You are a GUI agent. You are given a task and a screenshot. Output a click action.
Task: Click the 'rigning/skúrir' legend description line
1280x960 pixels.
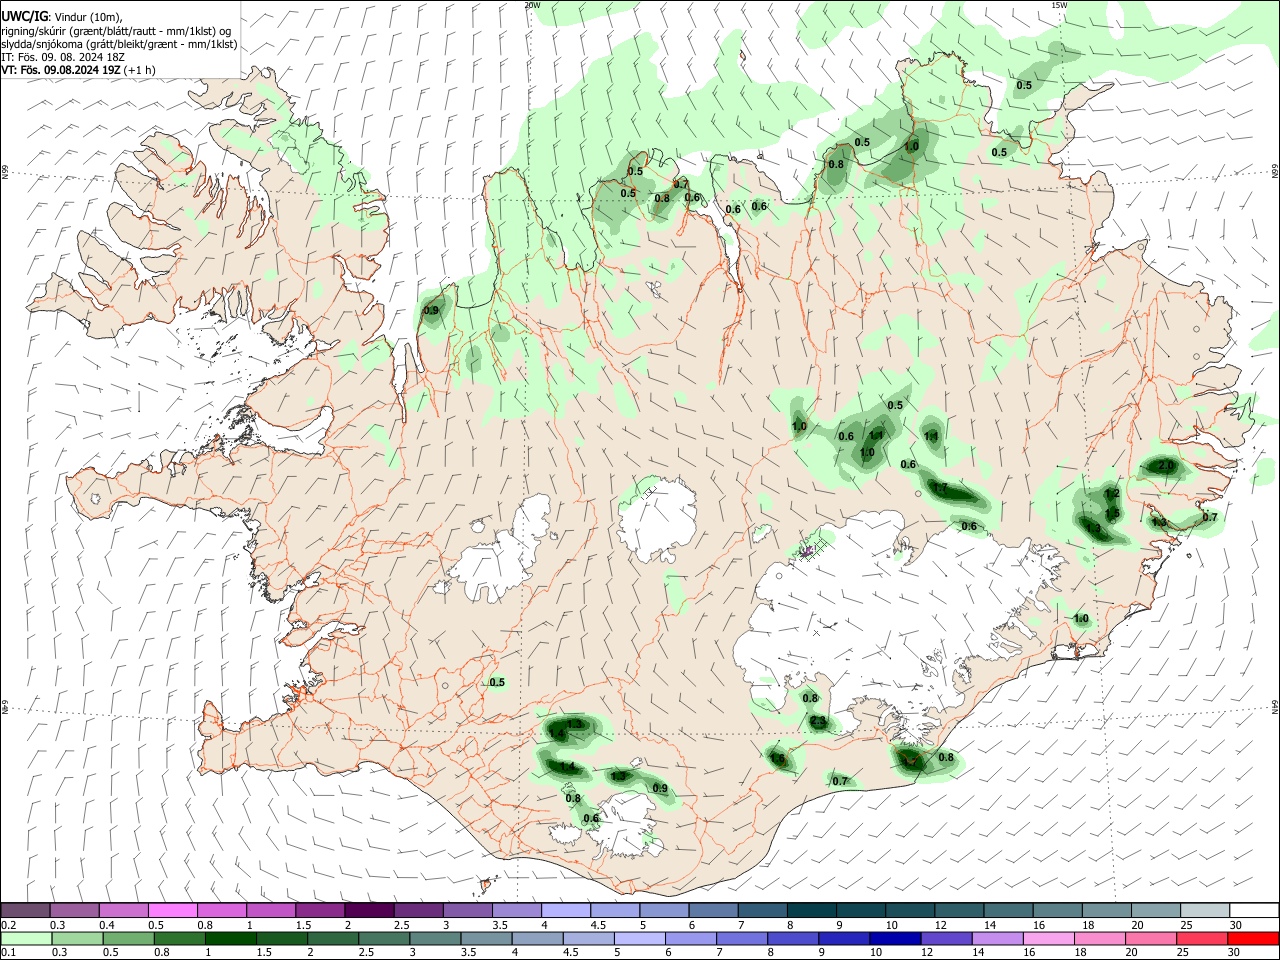[x=117, y=31]
